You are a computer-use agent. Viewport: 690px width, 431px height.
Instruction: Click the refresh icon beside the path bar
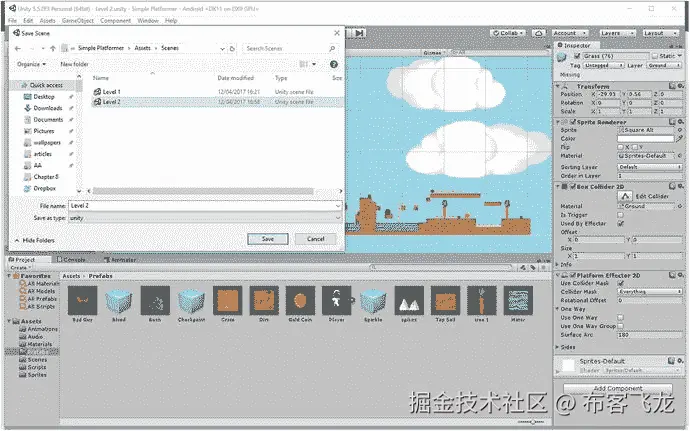(232, 48)
